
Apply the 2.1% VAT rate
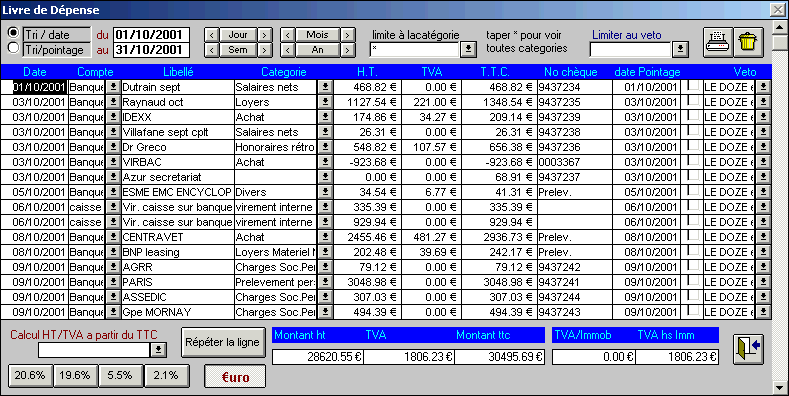click(x=167, y=375)
